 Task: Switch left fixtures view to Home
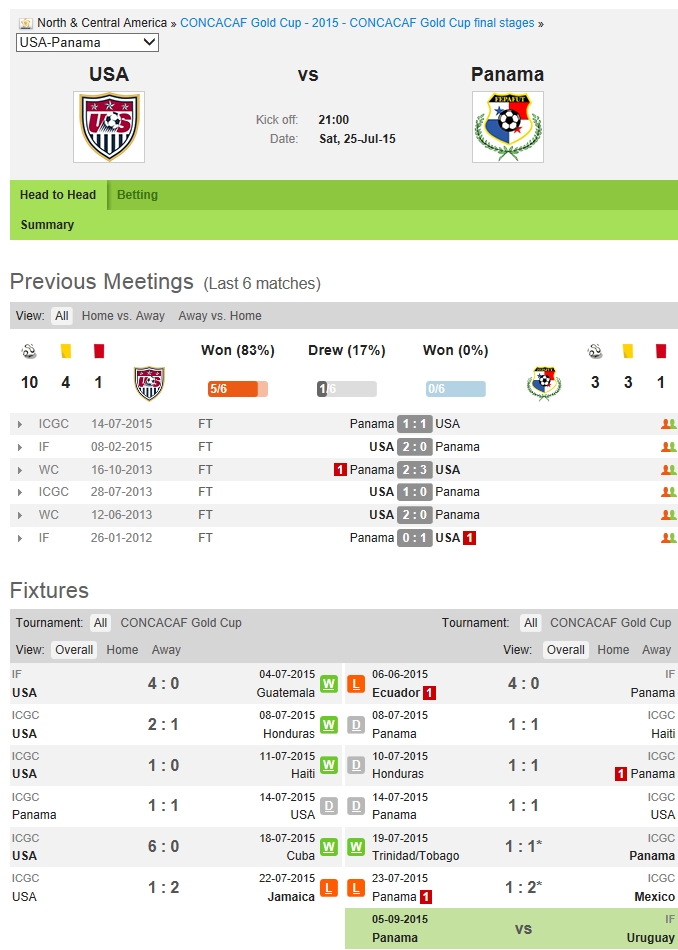tap(122, 650)
